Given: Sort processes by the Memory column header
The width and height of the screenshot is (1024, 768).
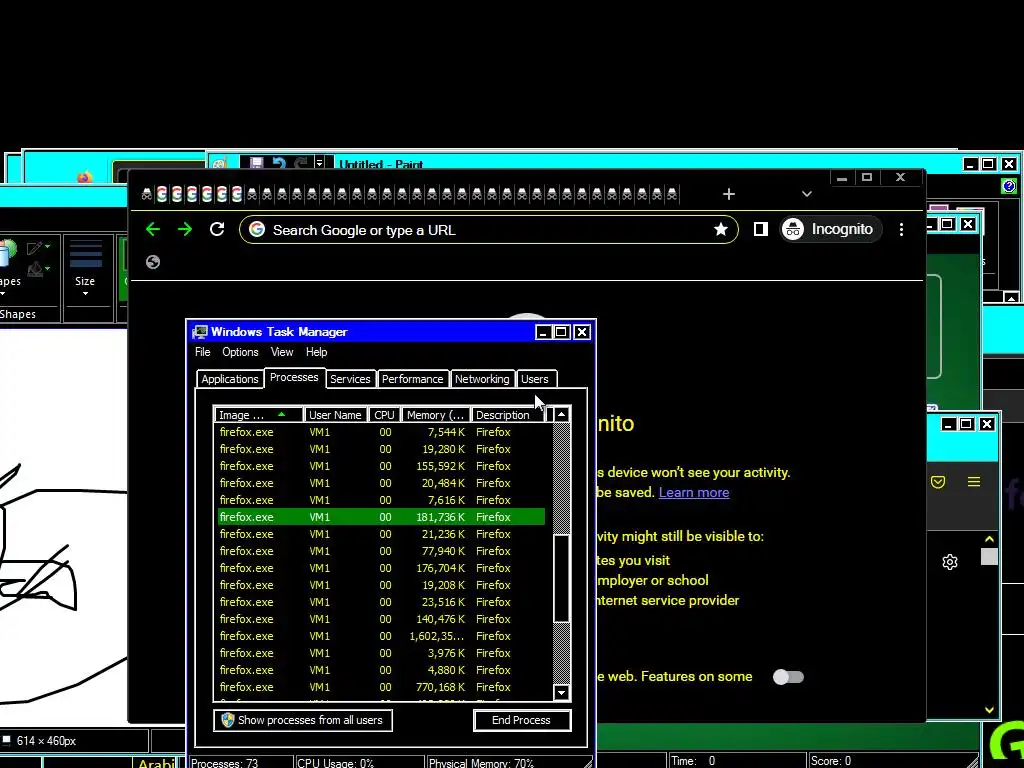Looking at the screenshot, I should 436,415.
